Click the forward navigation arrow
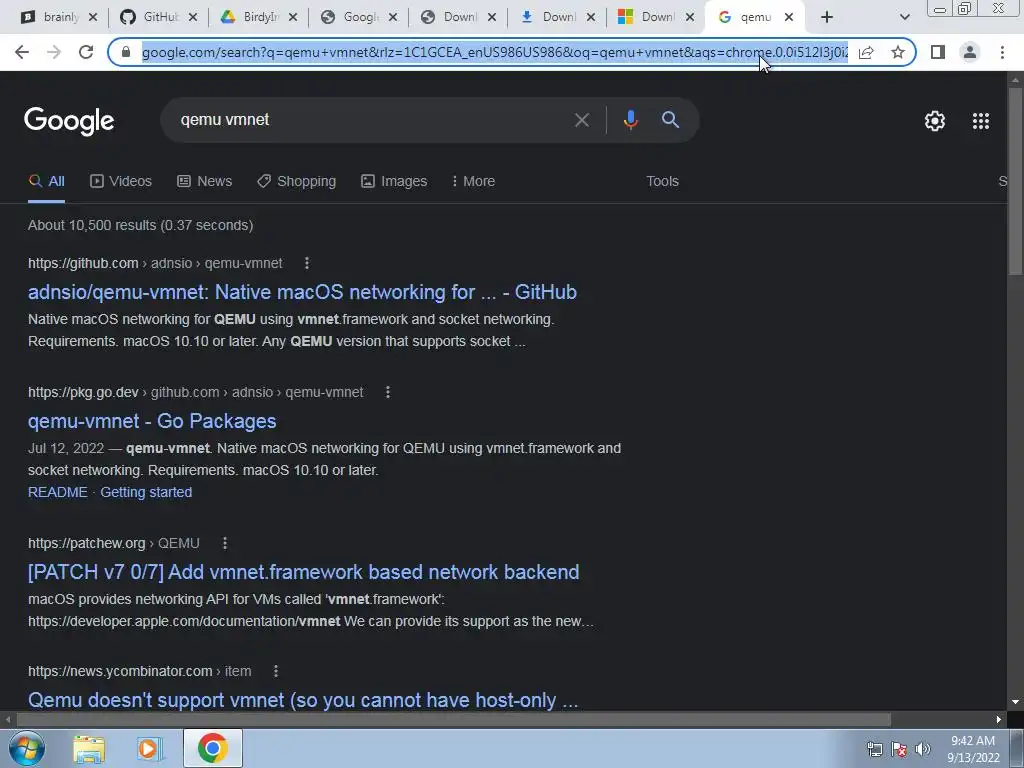Screen dimensions: 1024x768 54,52
